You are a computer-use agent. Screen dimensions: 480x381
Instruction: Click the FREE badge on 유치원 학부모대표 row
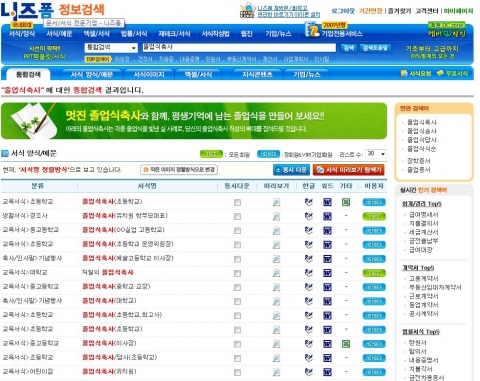click(374, 216)
